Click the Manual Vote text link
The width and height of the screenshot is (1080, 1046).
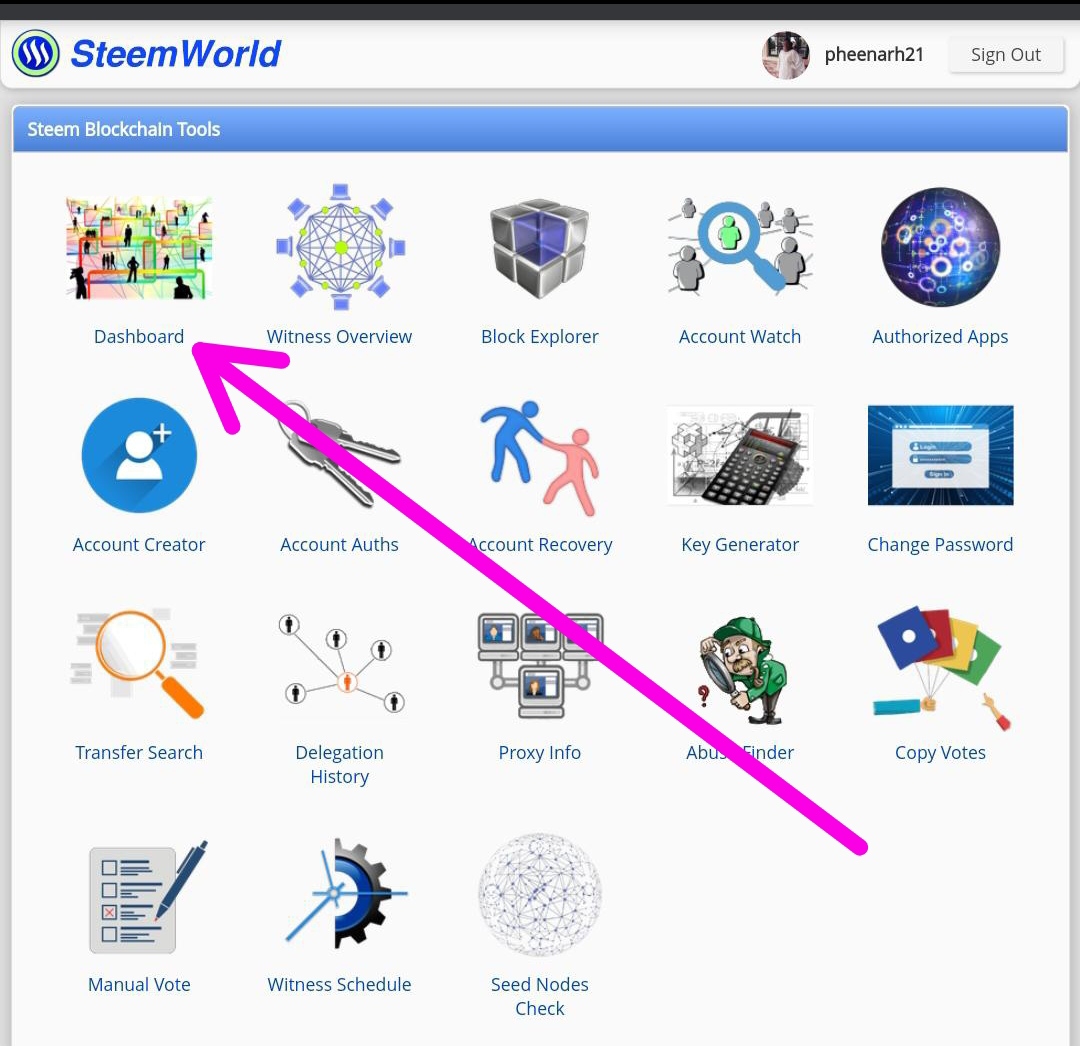pos(139,984)
